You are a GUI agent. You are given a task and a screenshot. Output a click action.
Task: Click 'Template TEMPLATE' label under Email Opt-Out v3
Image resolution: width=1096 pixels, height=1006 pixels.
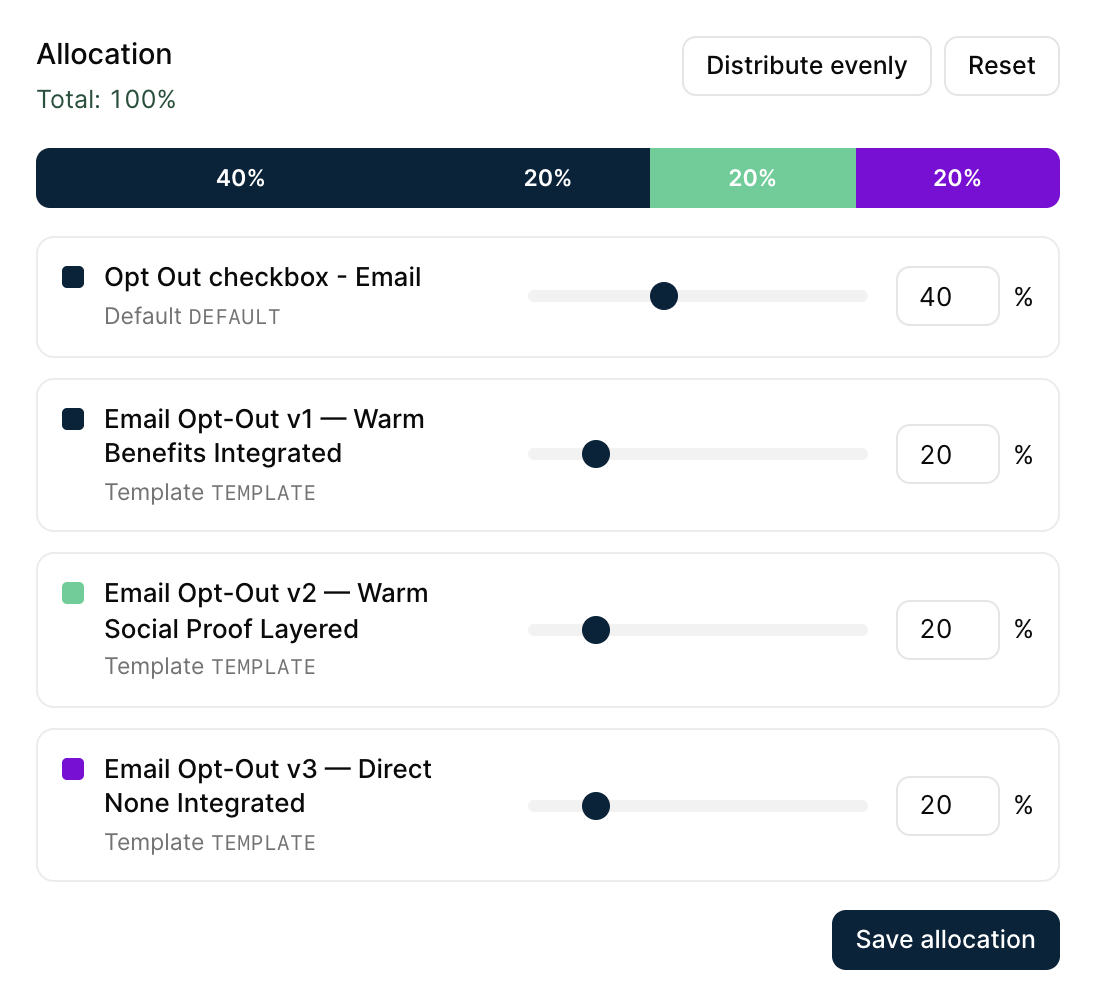pyautogui.click(x=210, y=842)
